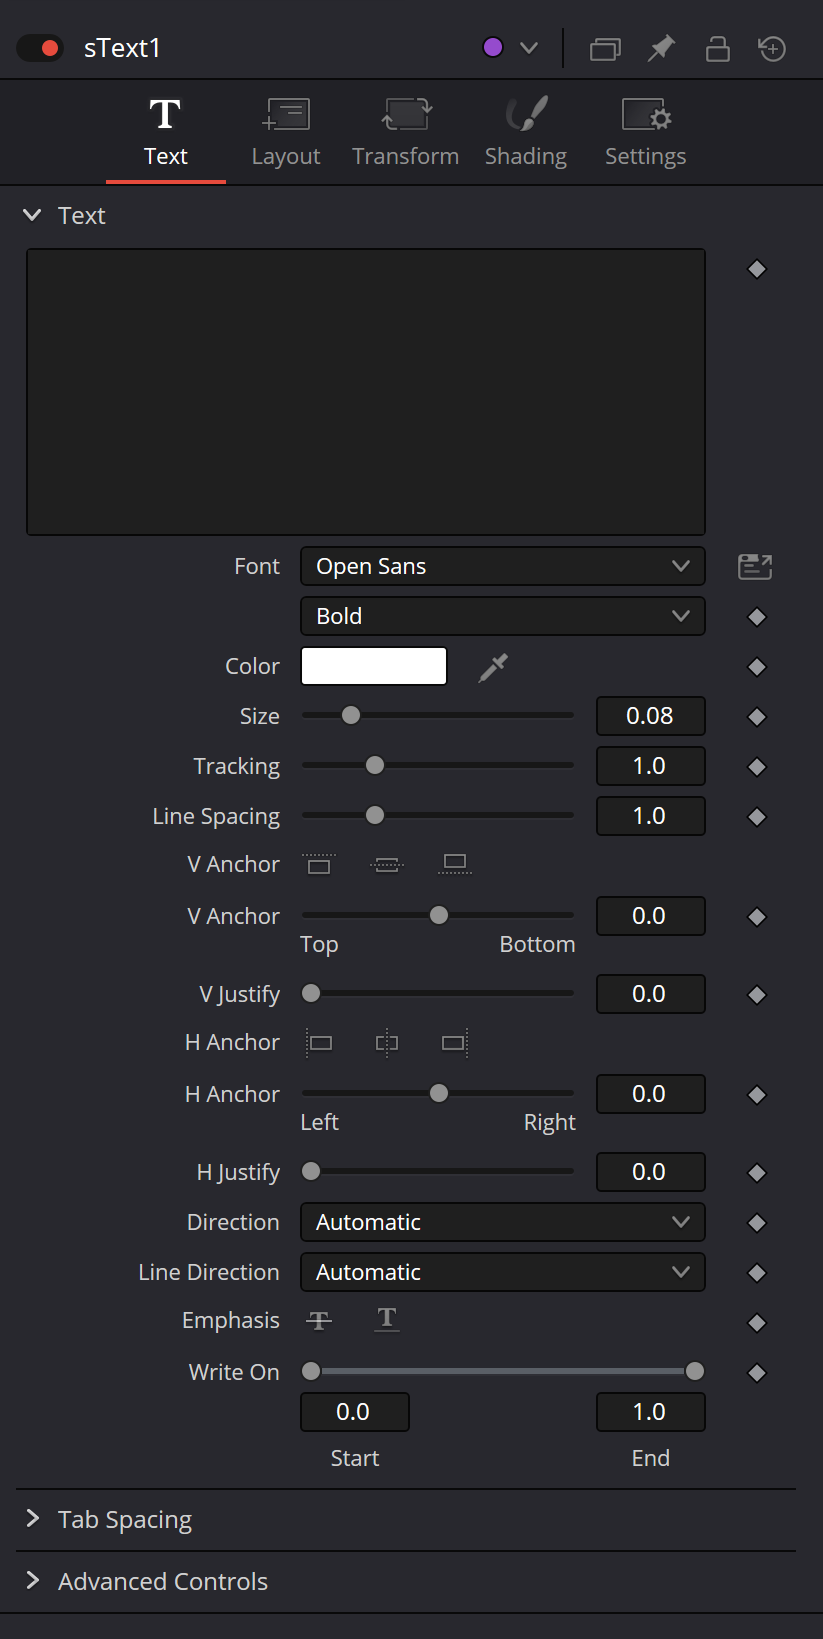Add keyframe for Line Spacing
The image size is (823, 1639).
tap(757, 817)
